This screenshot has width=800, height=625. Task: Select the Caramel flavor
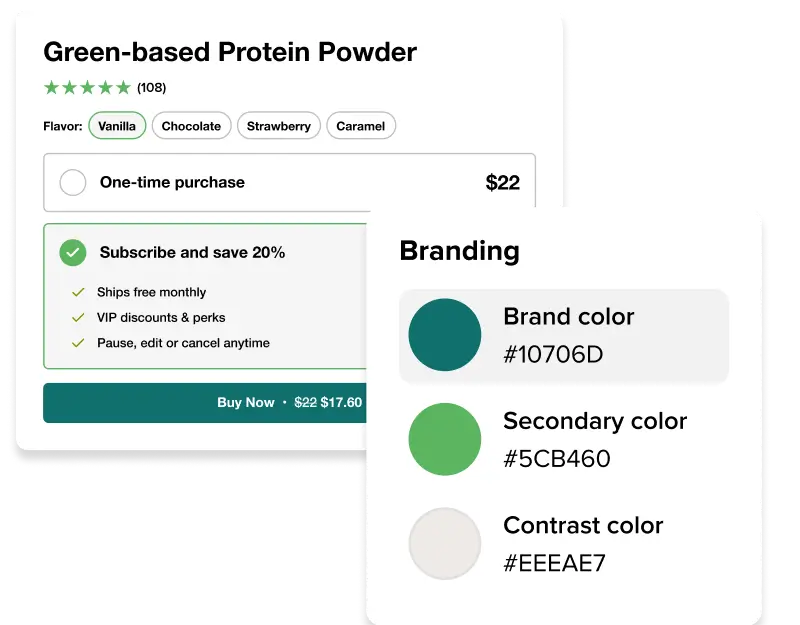(361, 126)
